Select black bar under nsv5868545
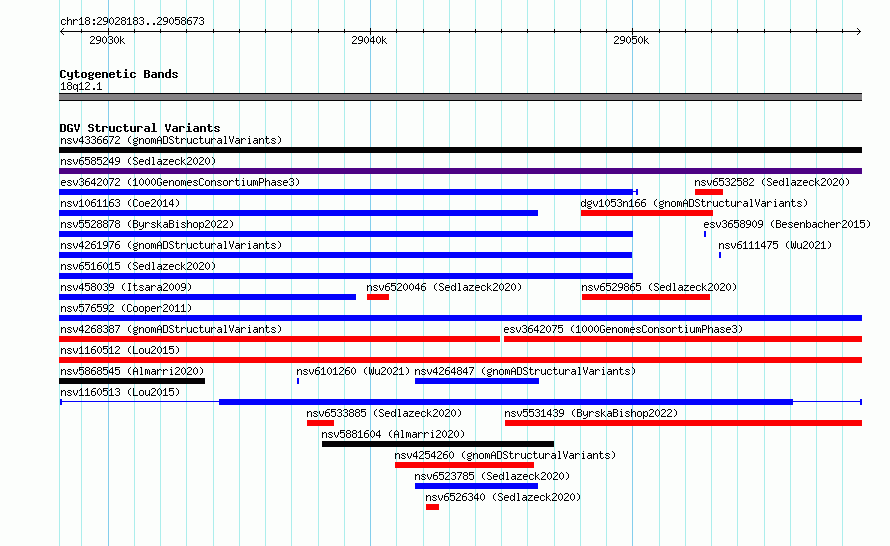Image resolution: width=890 pixels, height=546 pixels. [x=132, y=381]
